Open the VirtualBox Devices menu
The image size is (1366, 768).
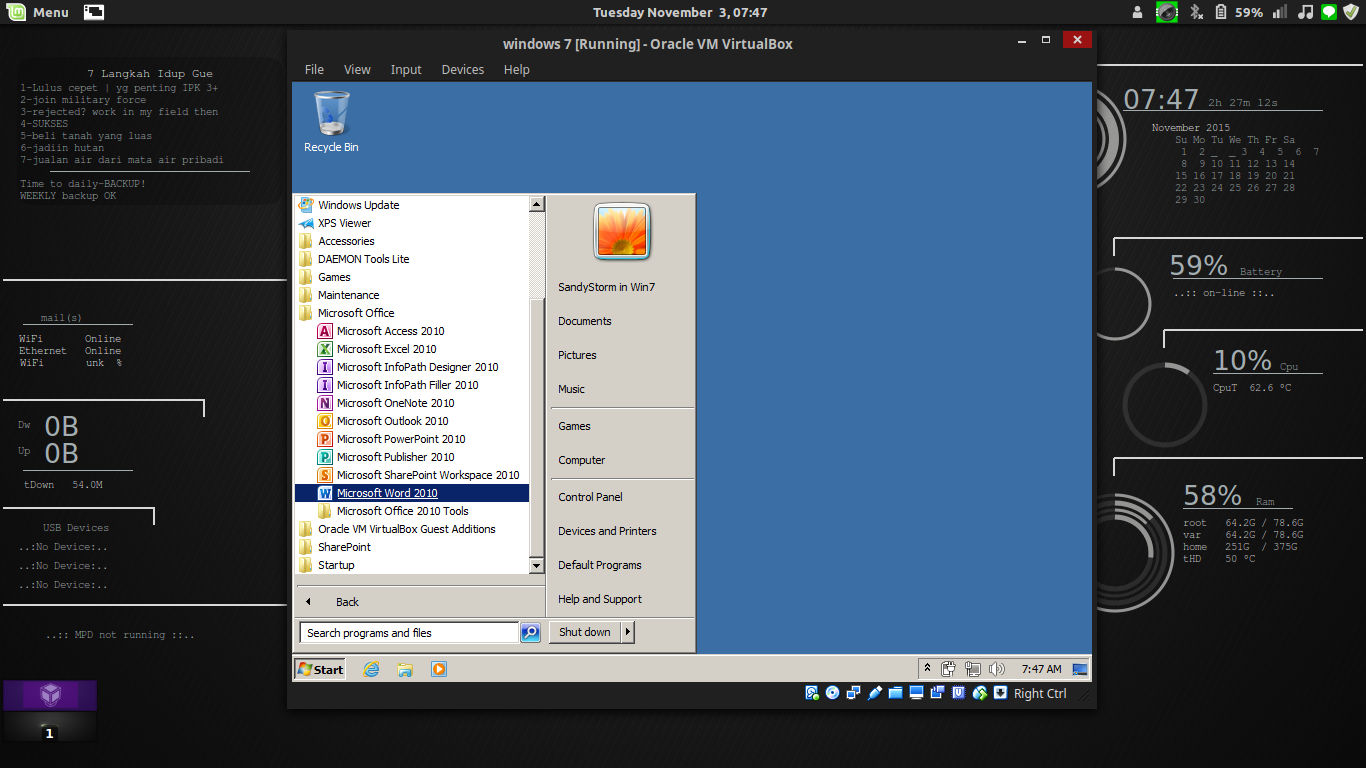463,70
